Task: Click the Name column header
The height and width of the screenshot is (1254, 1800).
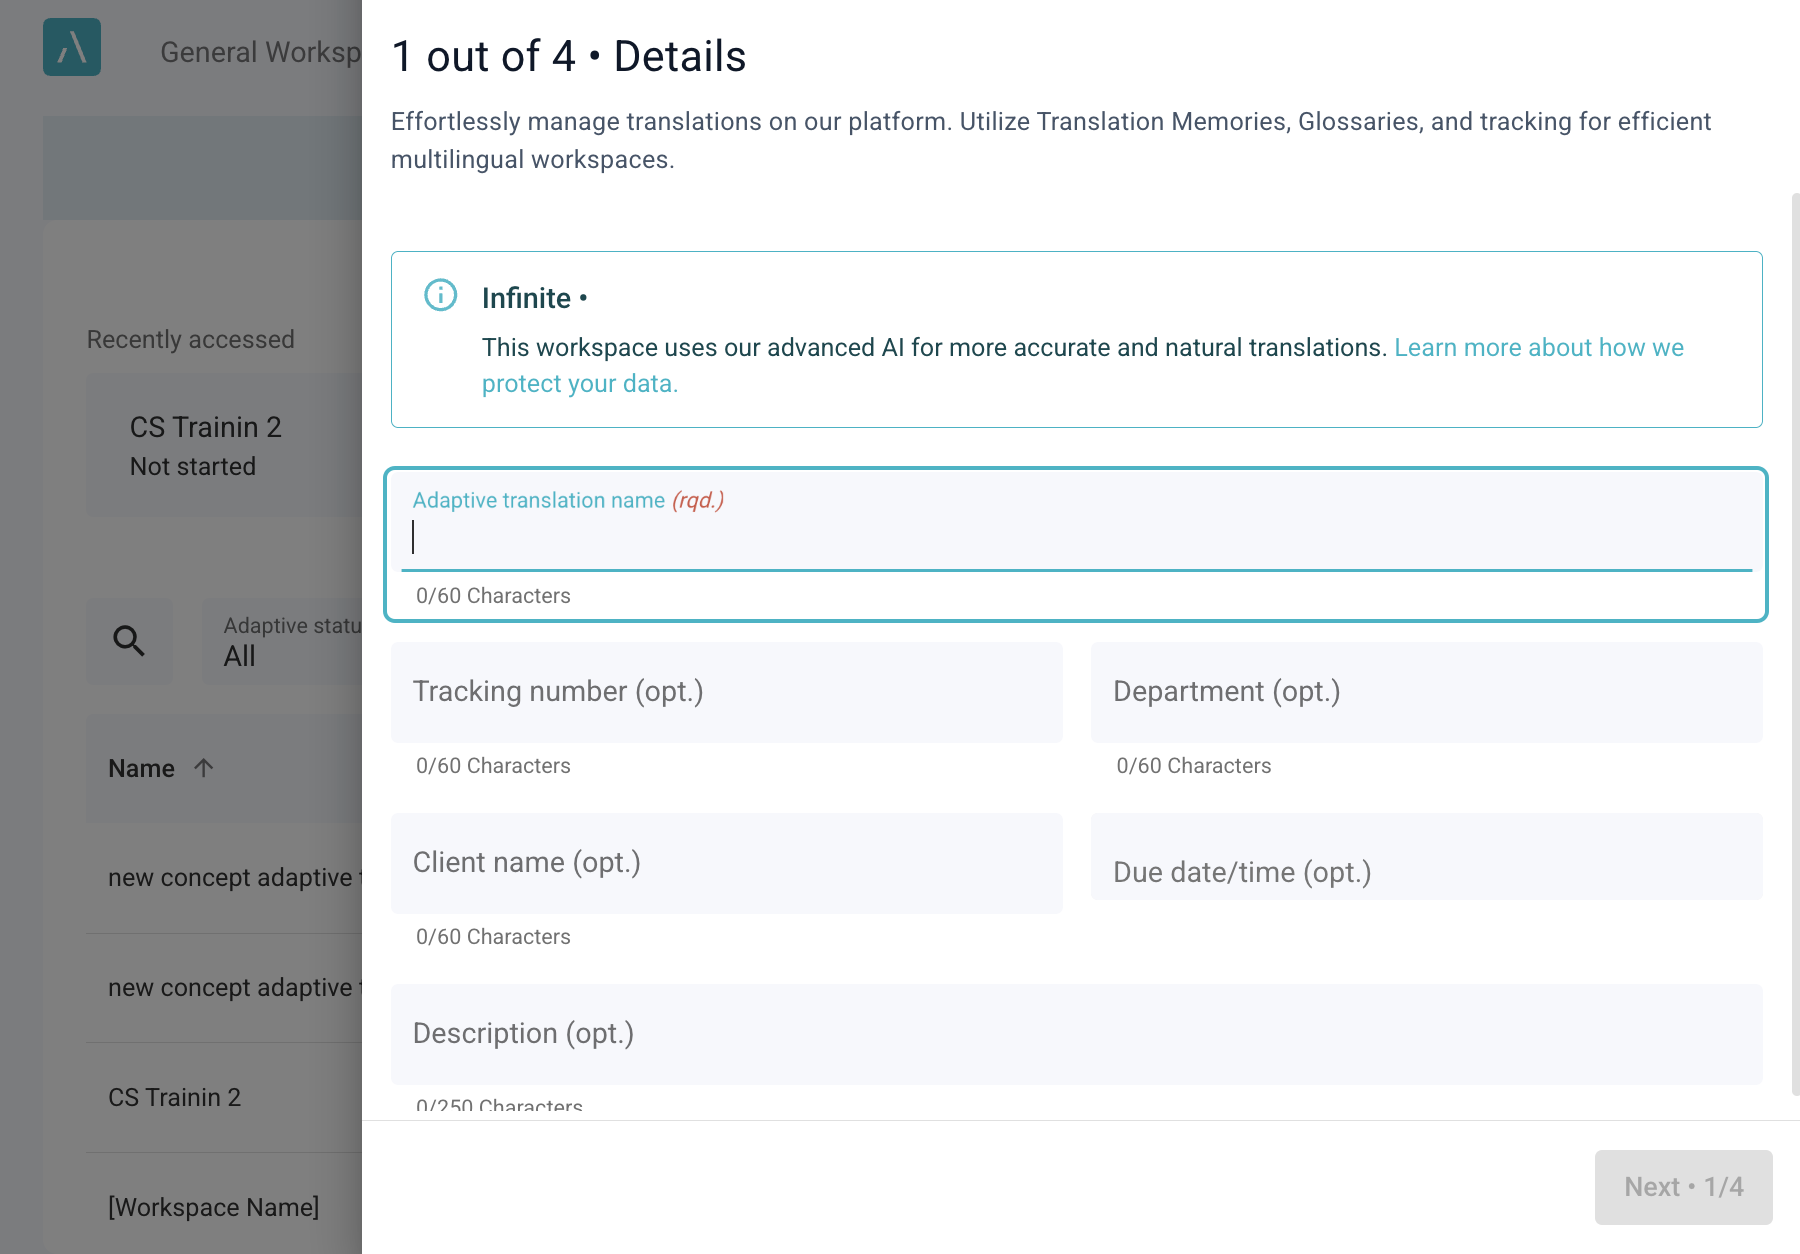Action: [141, 768]
